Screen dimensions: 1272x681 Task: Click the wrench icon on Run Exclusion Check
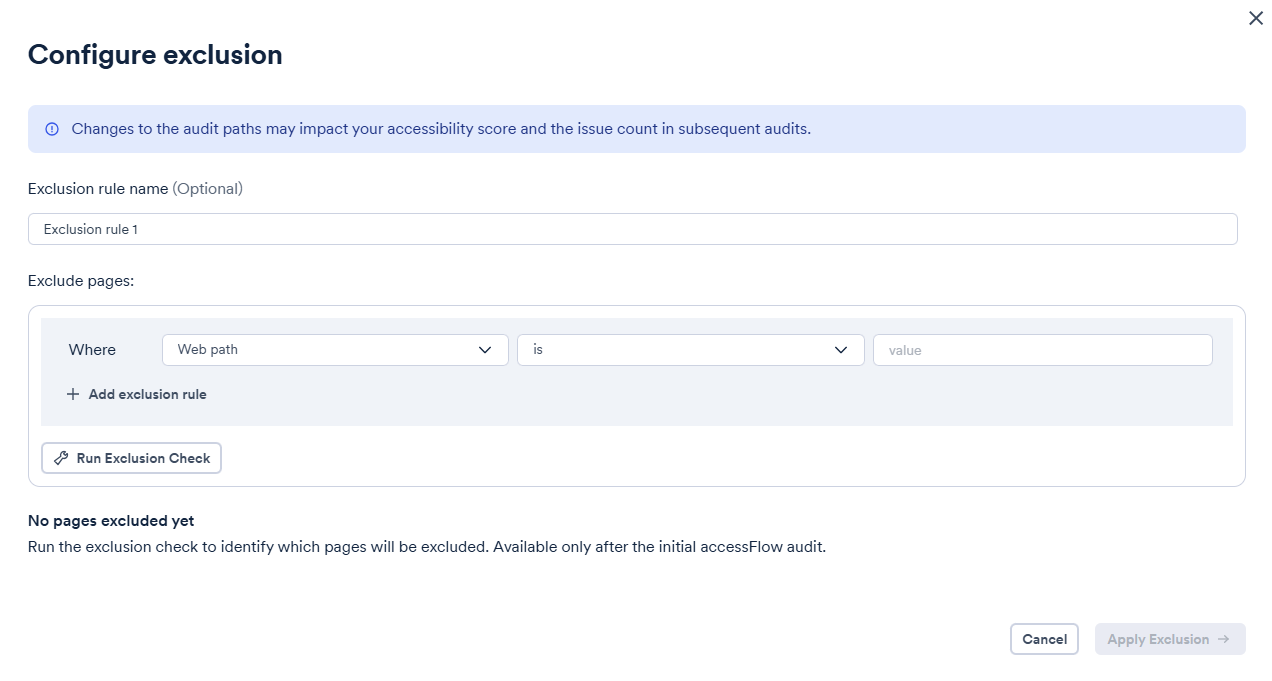coord(60,458)
